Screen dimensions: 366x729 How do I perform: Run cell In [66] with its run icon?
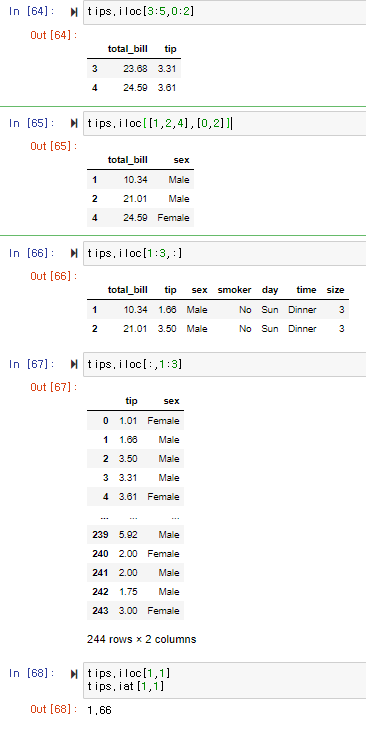(x=73, y=253)
